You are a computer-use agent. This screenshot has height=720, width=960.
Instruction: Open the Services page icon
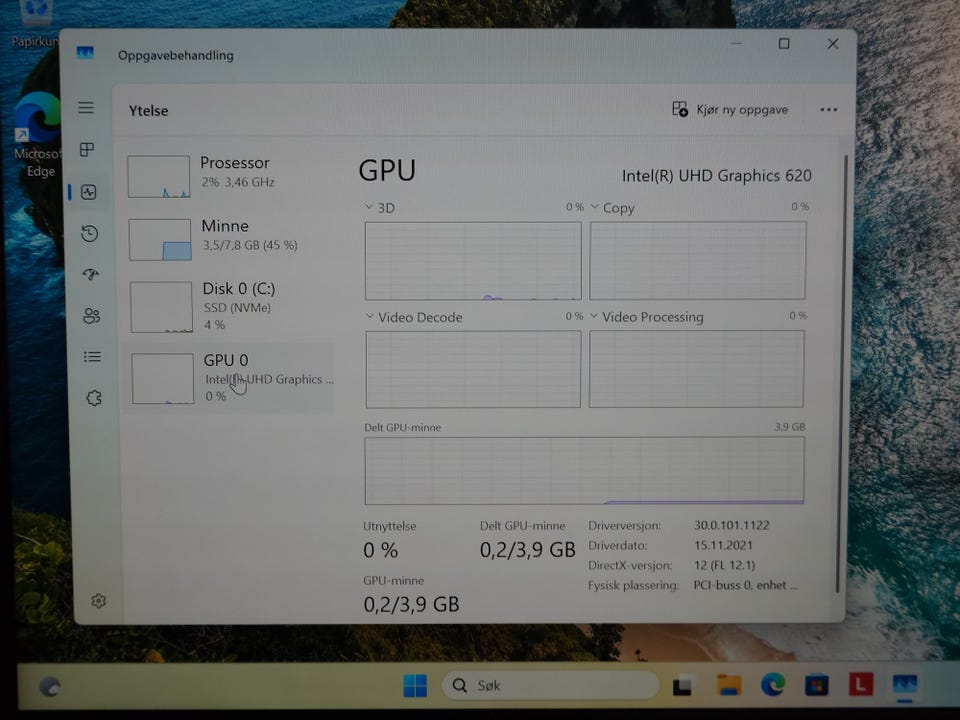pos(94,398)
